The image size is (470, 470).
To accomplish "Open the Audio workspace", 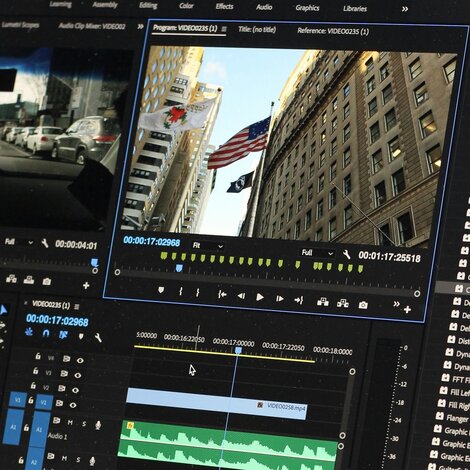I will coord(264,7).
